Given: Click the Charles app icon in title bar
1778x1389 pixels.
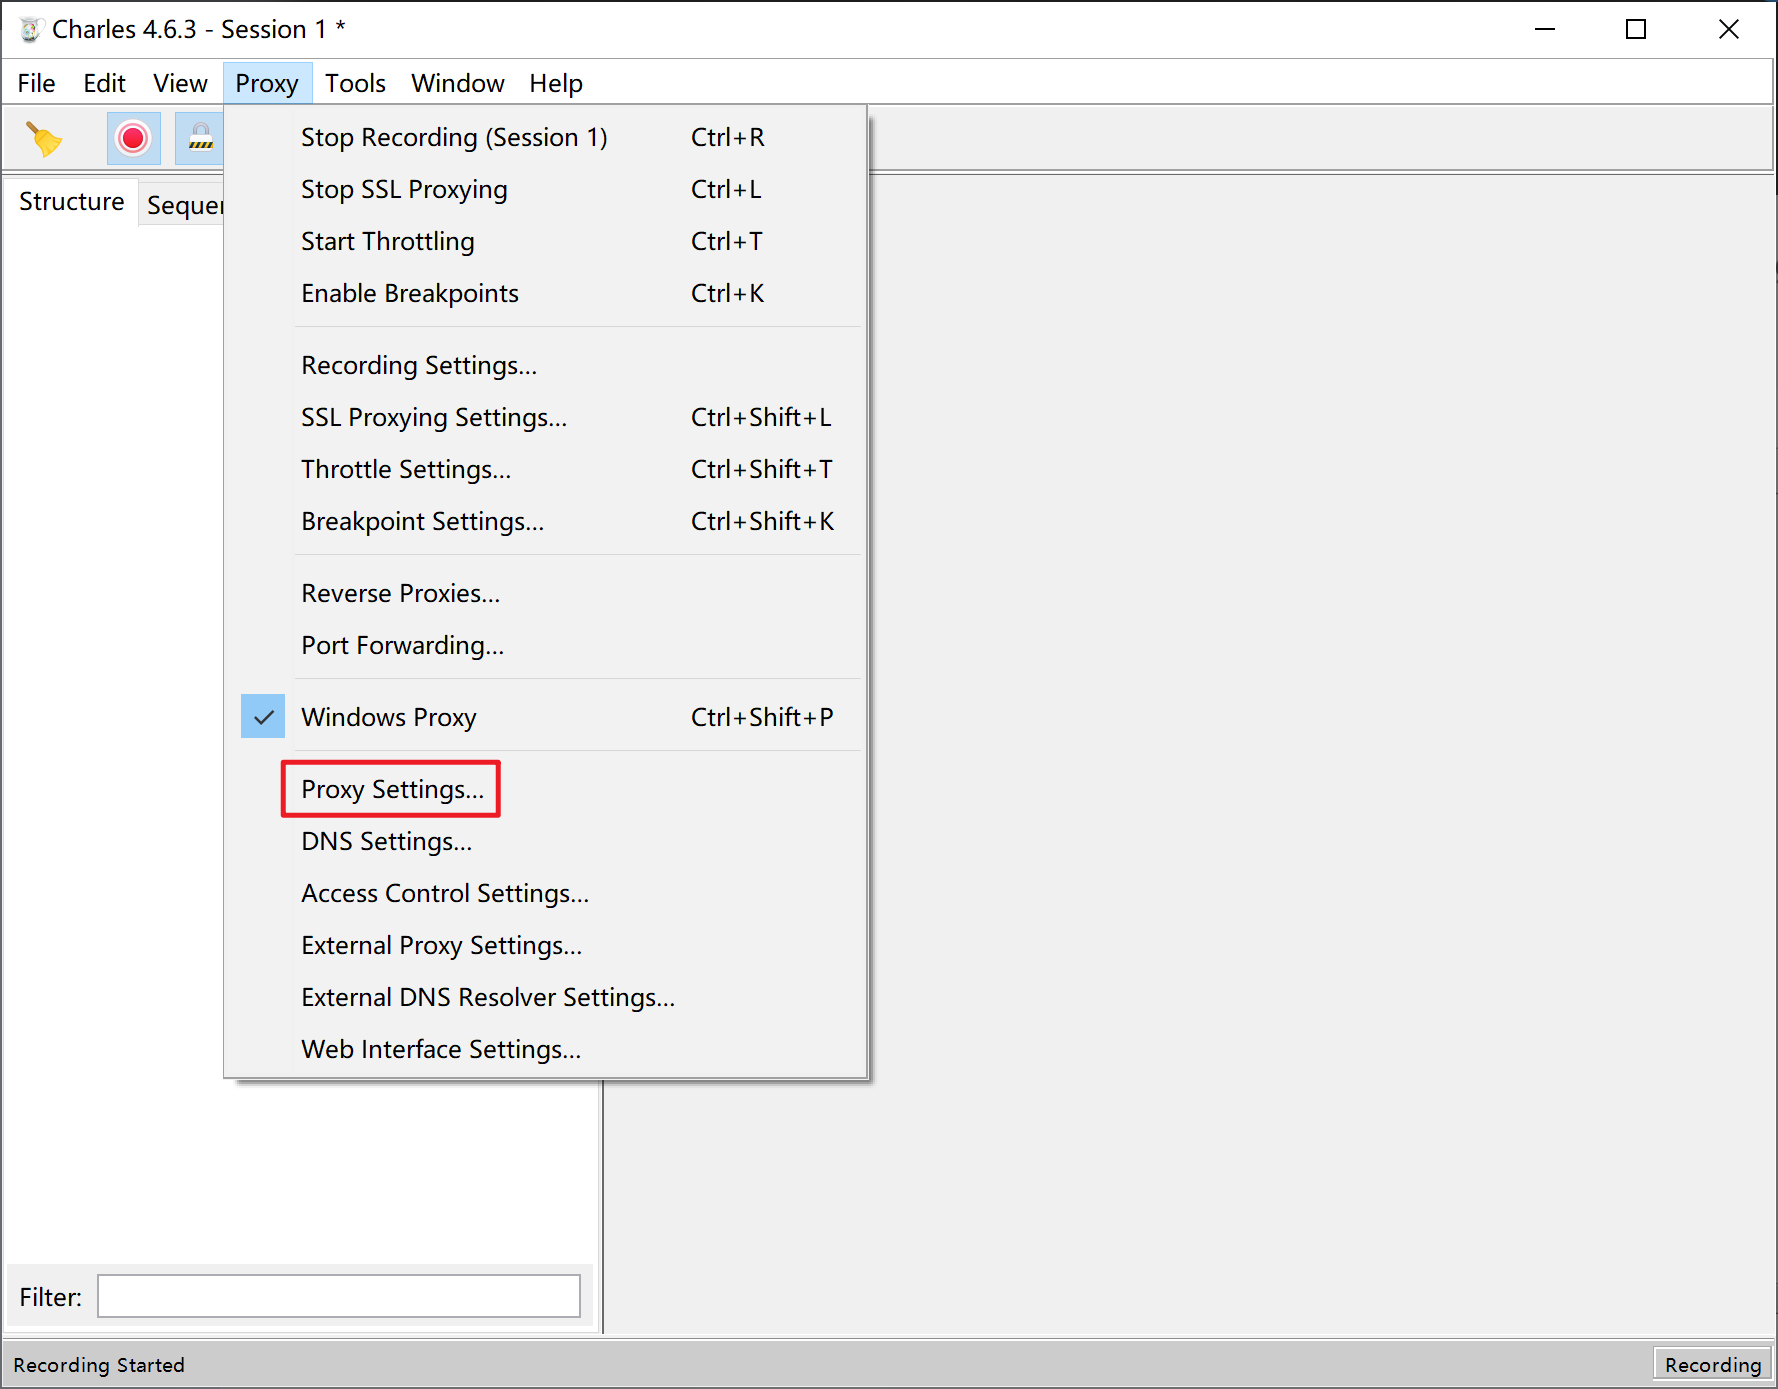Looking at the screenshot, I should (x=30, y=30).
